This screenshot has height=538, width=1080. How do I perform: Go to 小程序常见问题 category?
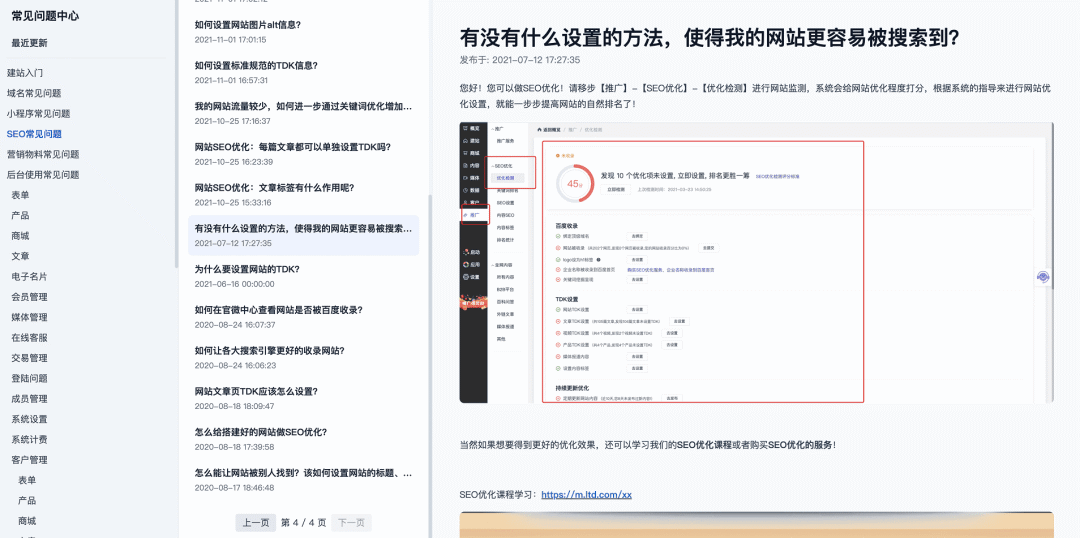click(39, 114)
